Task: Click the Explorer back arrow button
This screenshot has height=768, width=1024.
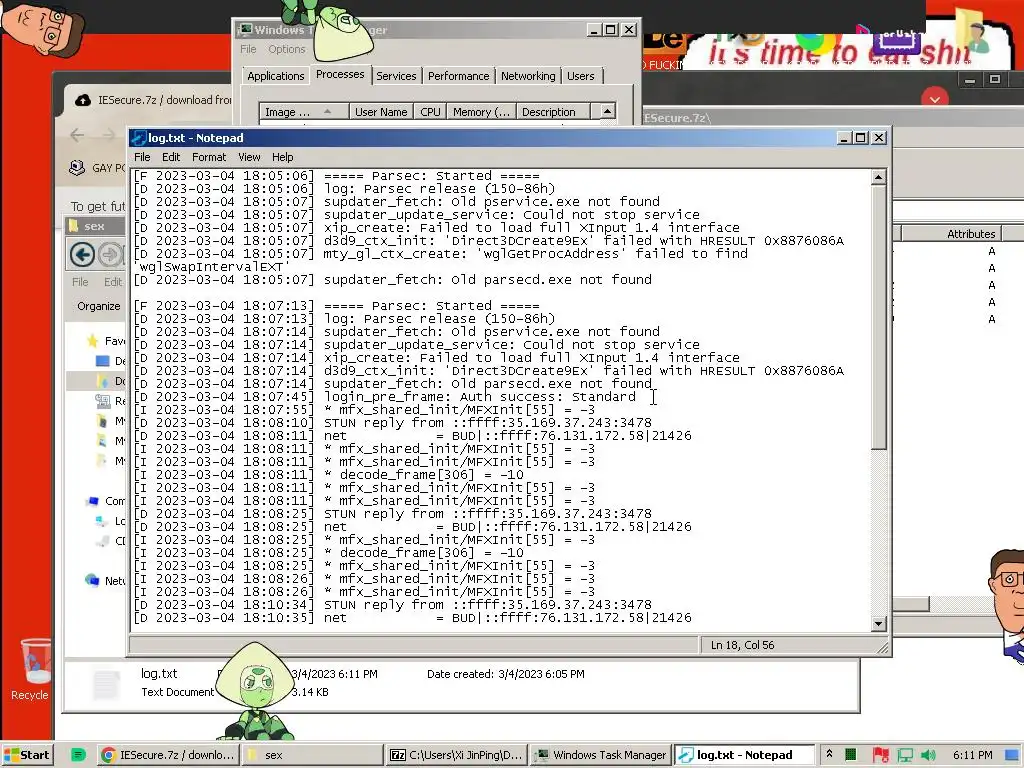Action: [82, 255]
